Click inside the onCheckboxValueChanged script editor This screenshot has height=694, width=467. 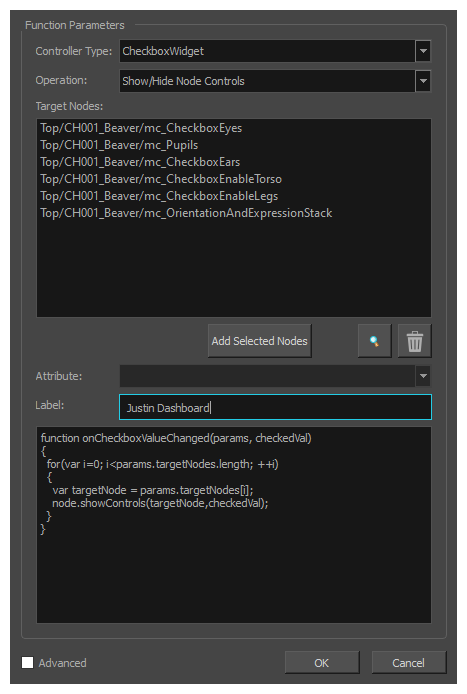pos(234,525)
